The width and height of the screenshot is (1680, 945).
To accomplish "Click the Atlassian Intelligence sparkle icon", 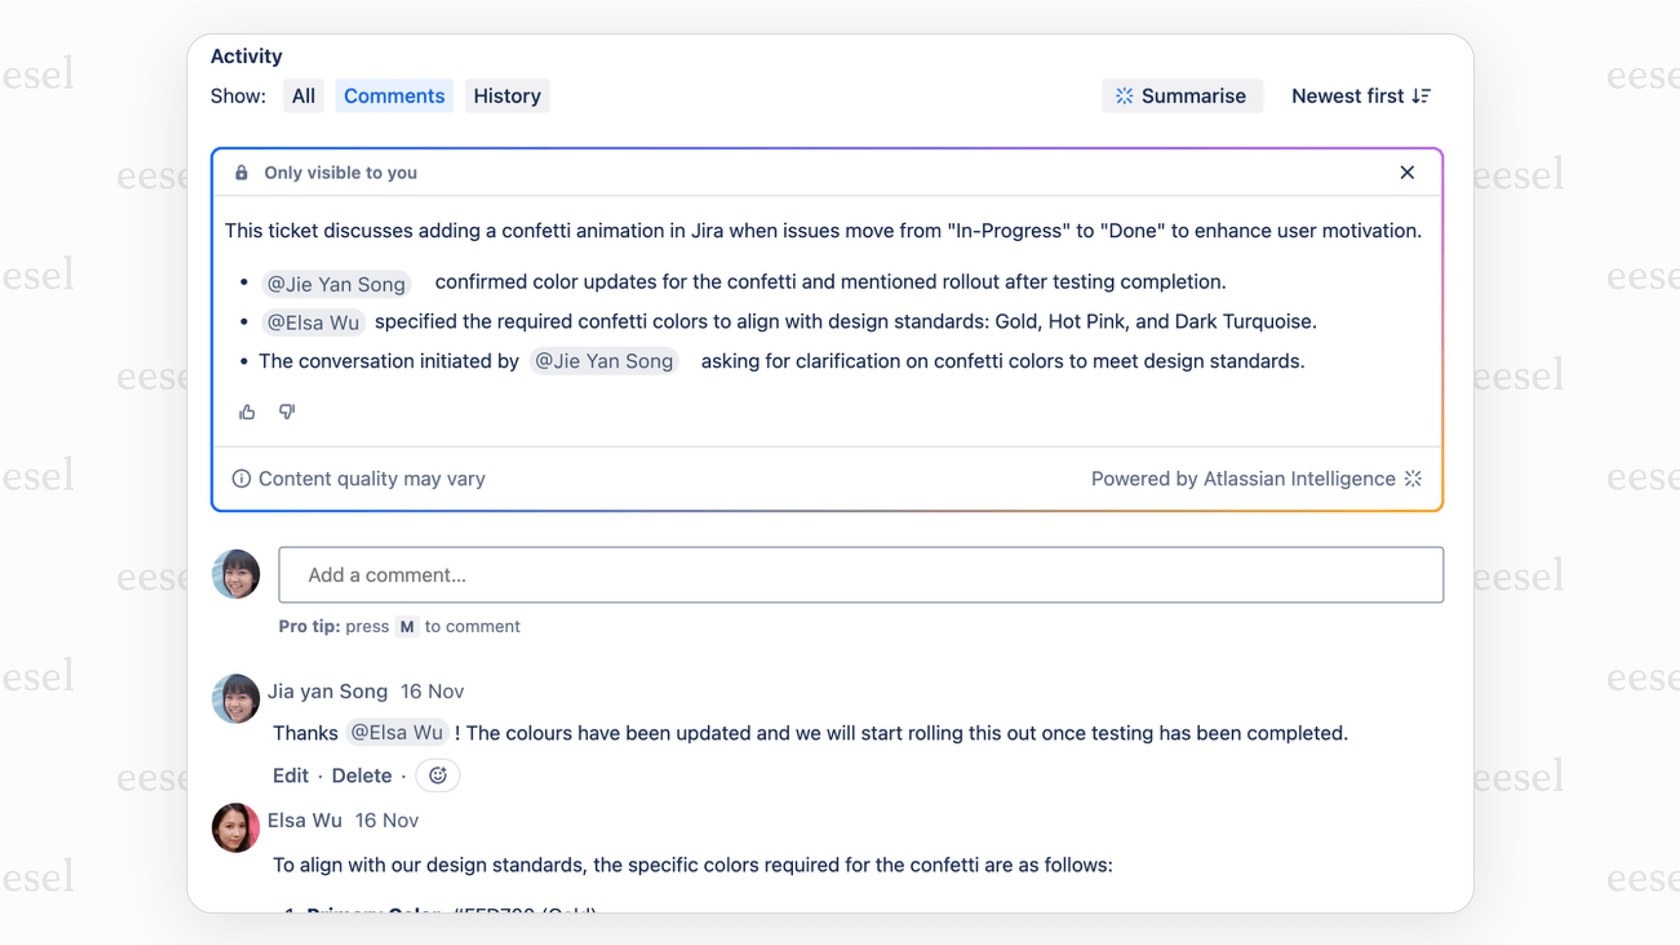I will [x=1412, y=478].
